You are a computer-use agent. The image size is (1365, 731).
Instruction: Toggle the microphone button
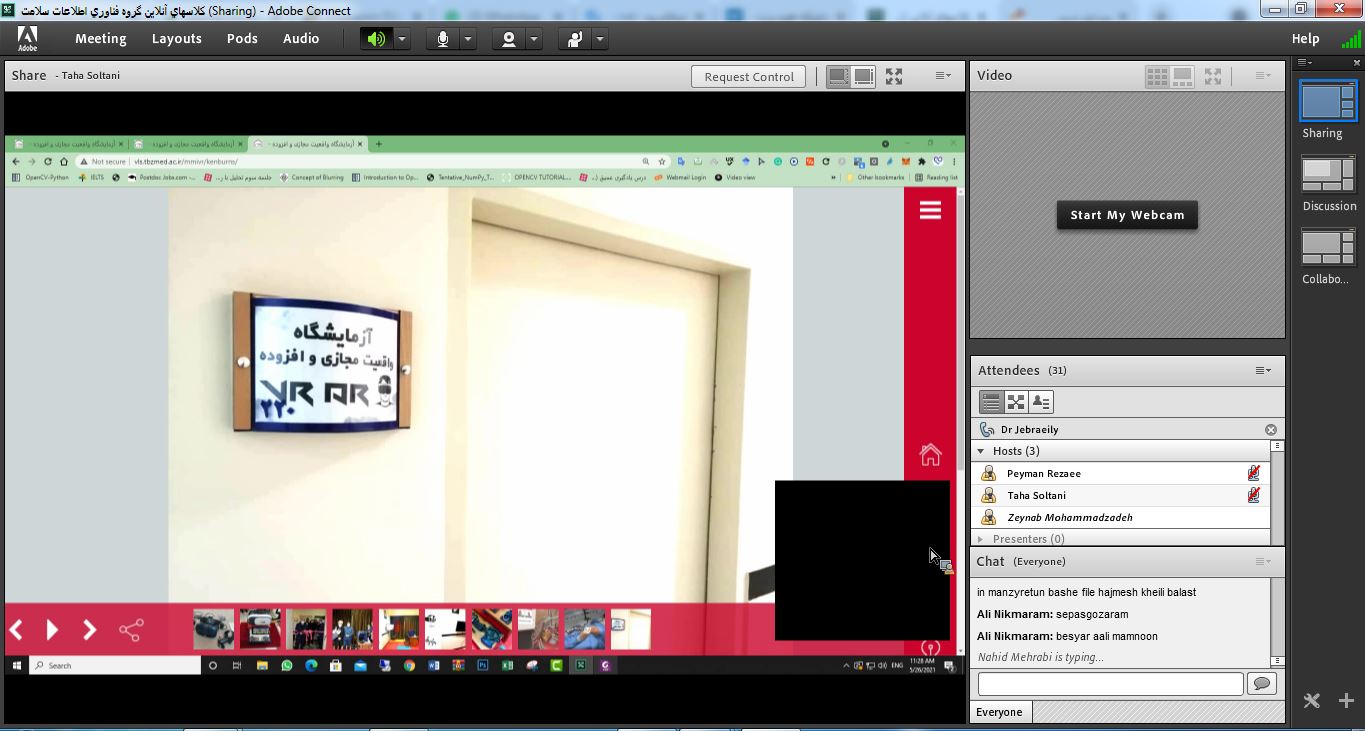(443, 39)
